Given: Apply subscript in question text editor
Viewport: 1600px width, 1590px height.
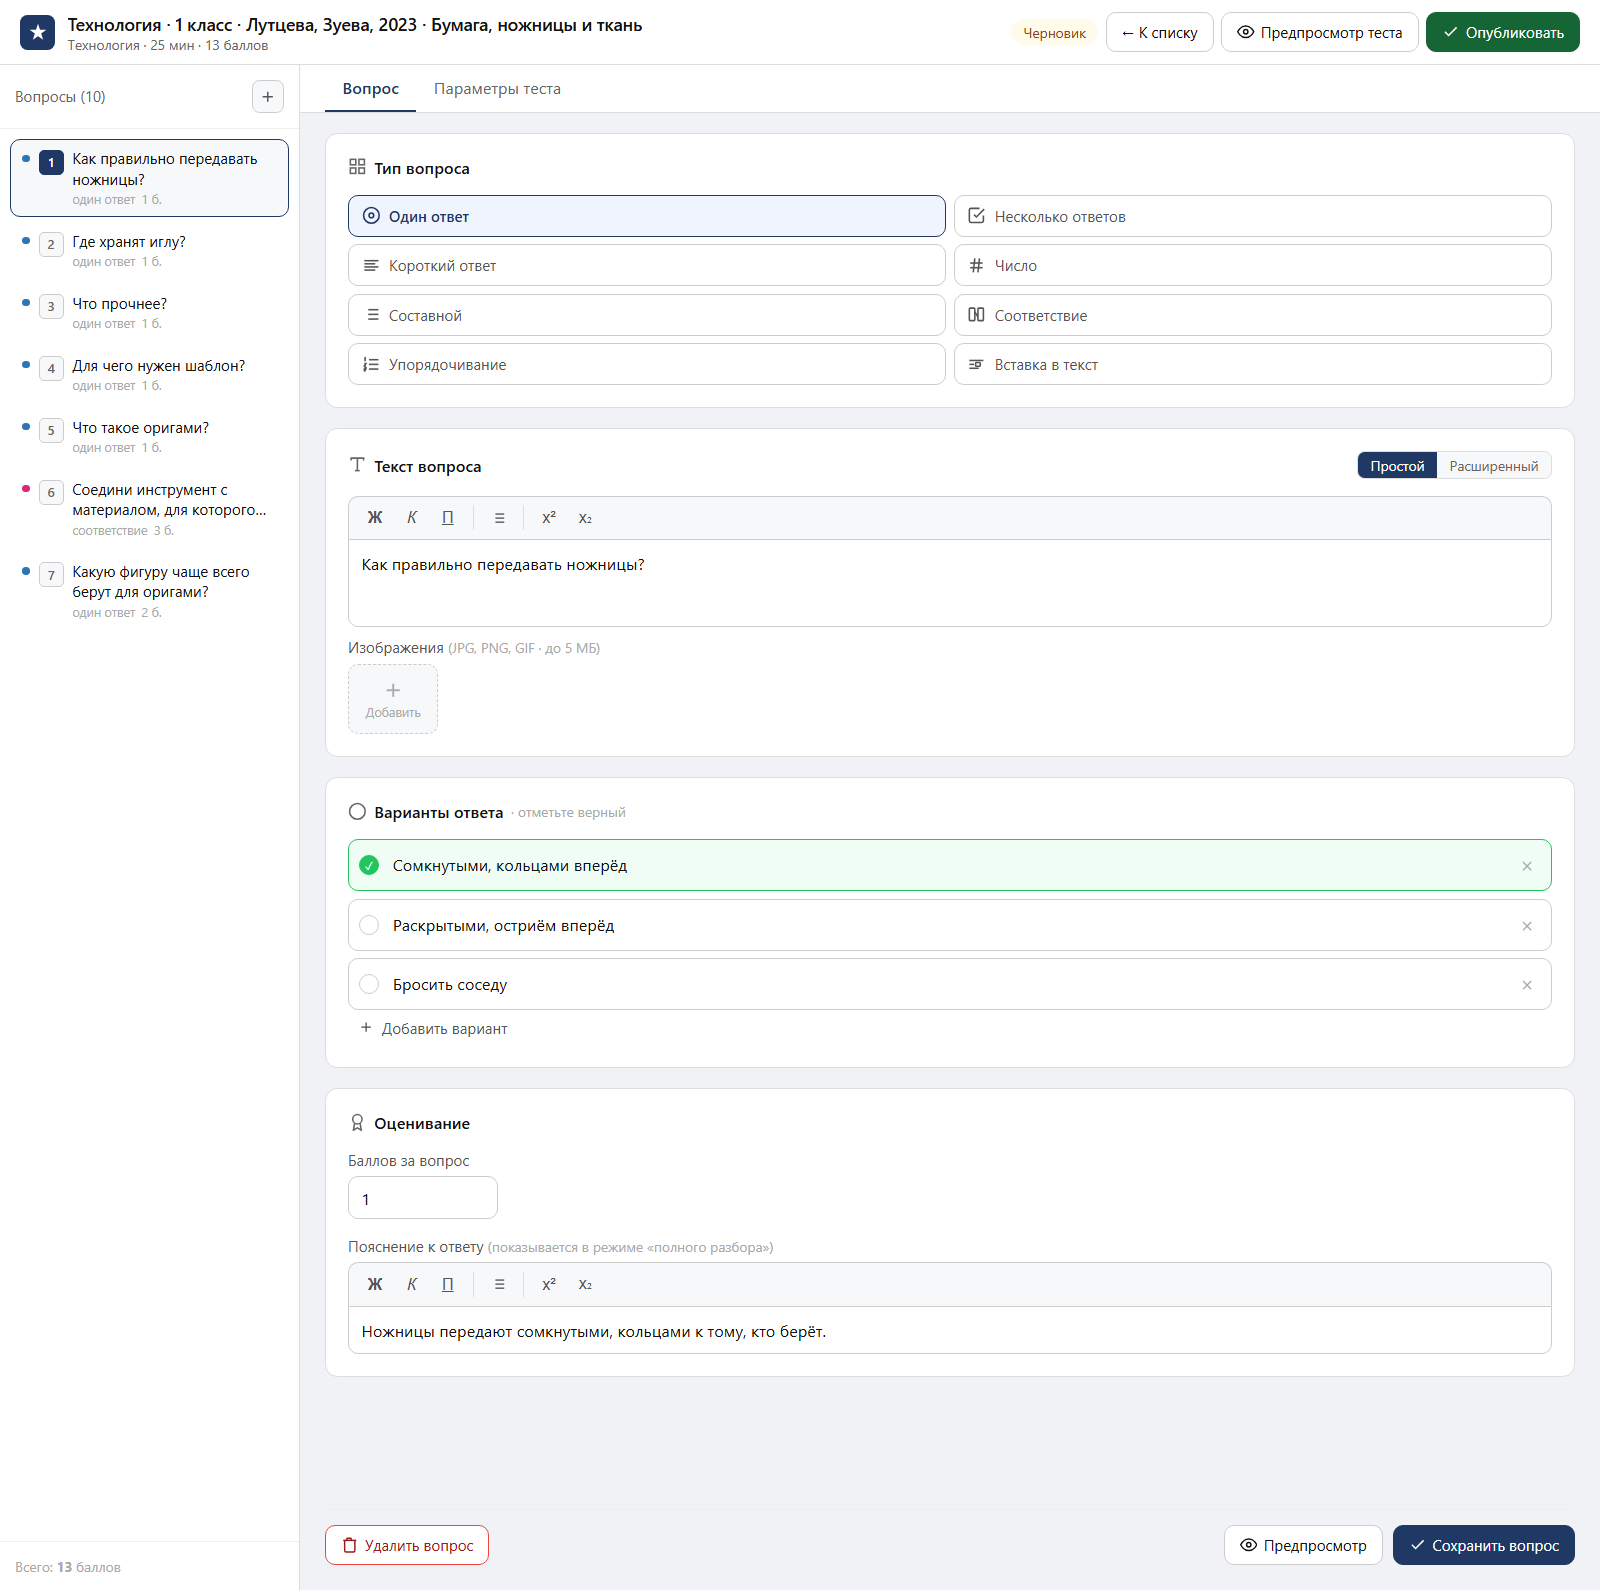Looking at the screenshot, I should 585,518.
